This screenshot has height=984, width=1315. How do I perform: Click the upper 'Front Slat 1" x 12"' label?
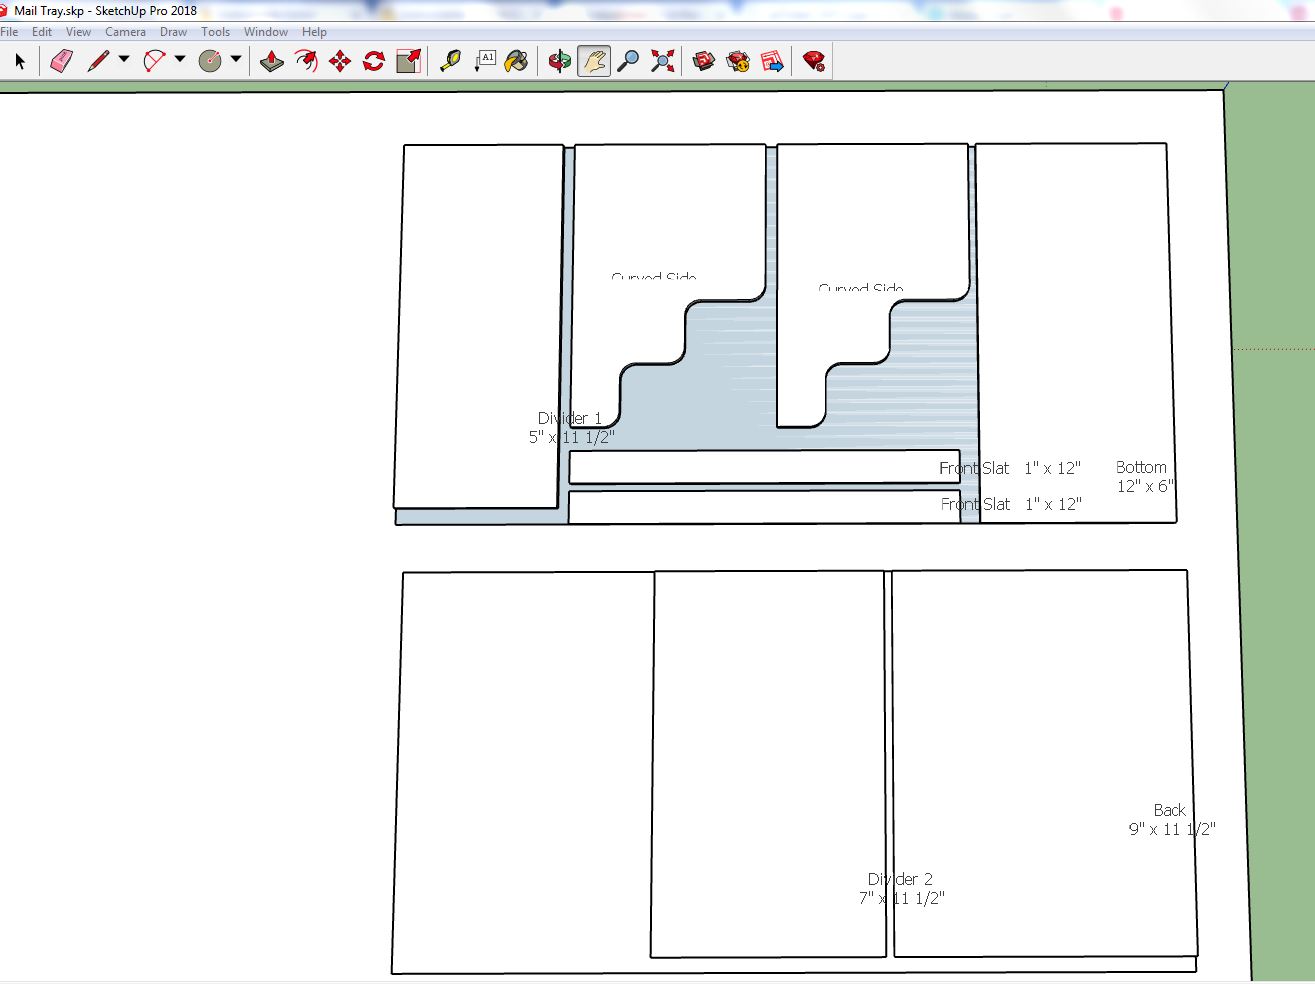(x=1010, y=468)
